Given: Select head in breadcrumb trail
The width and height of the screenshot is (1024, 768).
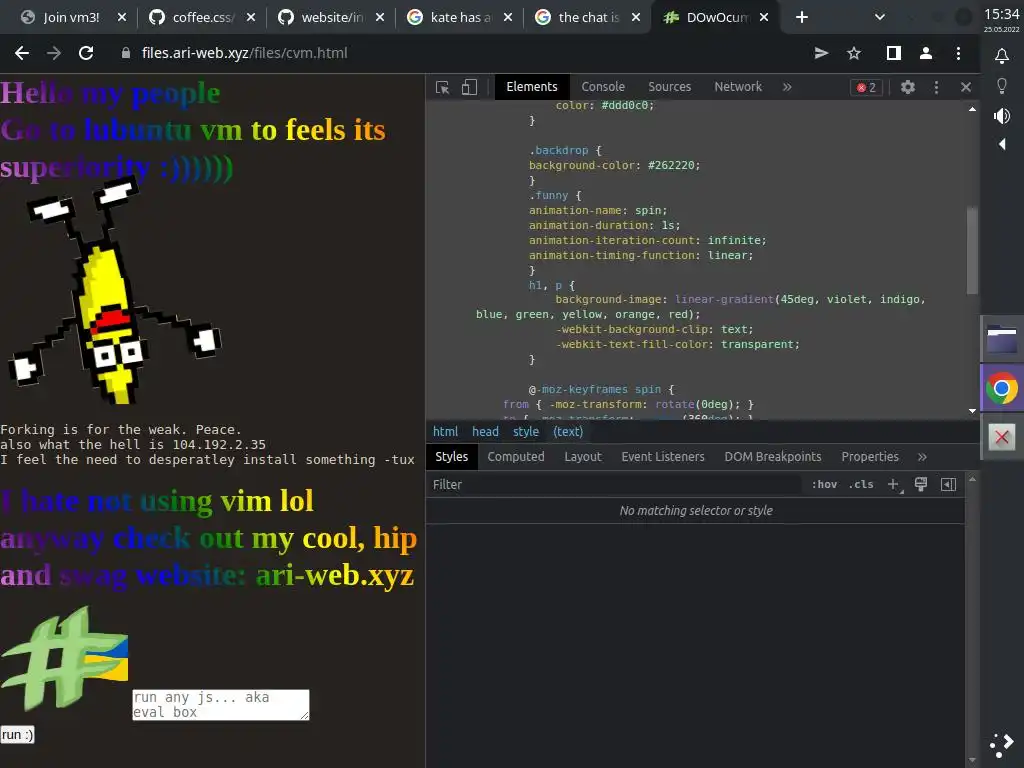Looking at the screenshot, I should coord(485,432).
